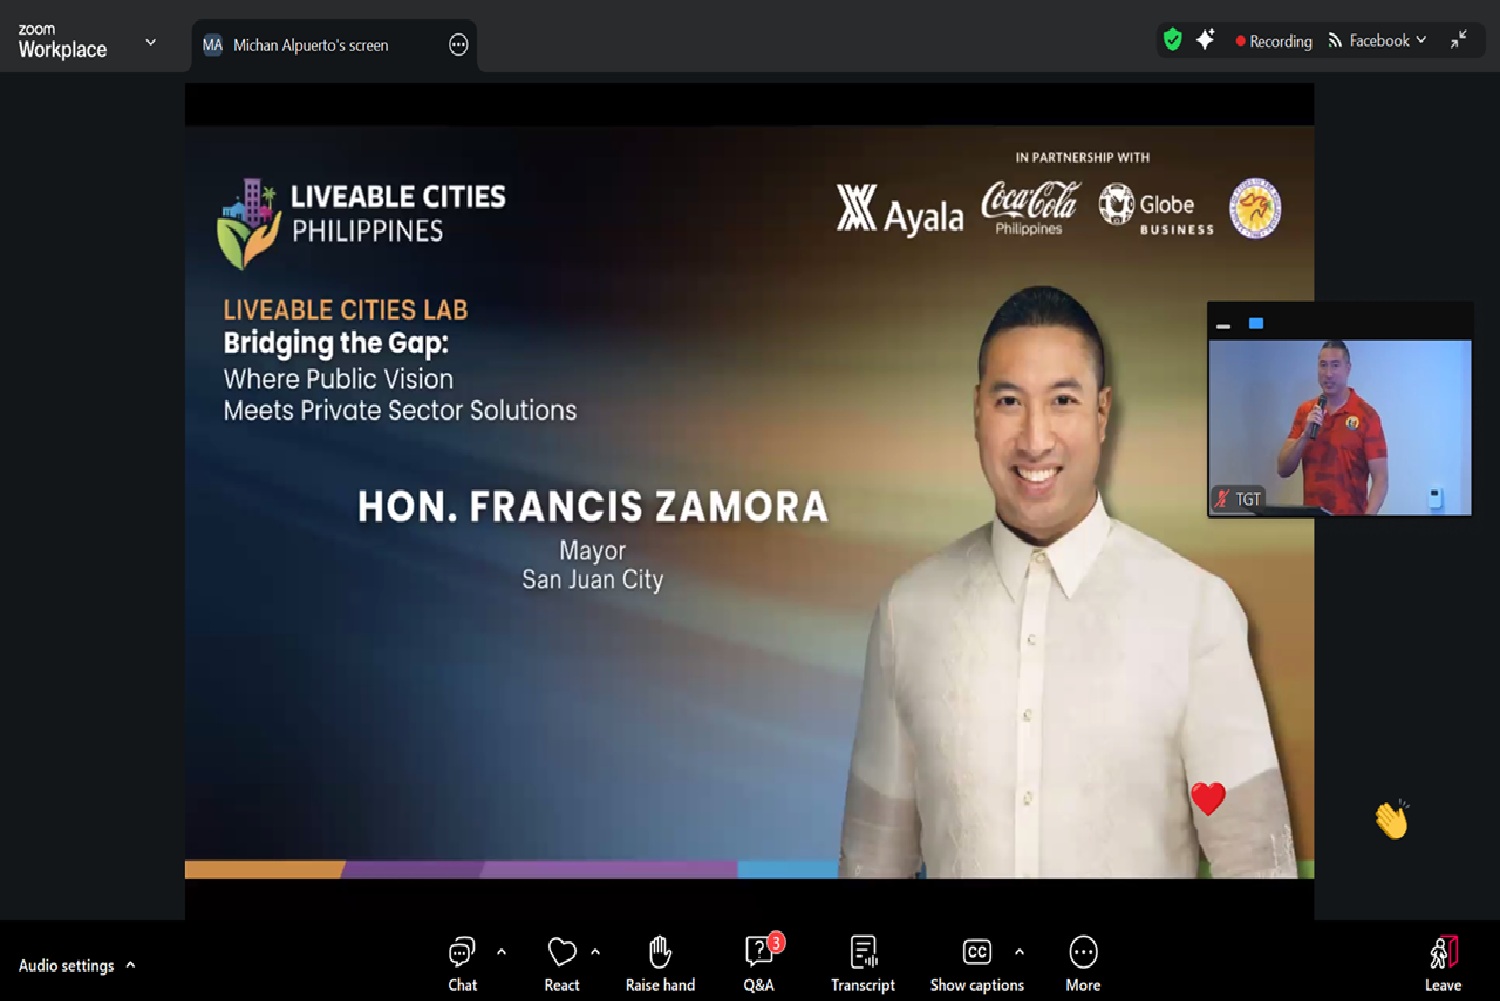Viewport: 1500px width, 1001px height.
Task: Expand the captions options chevron
Action: (x=1019, y=952)
